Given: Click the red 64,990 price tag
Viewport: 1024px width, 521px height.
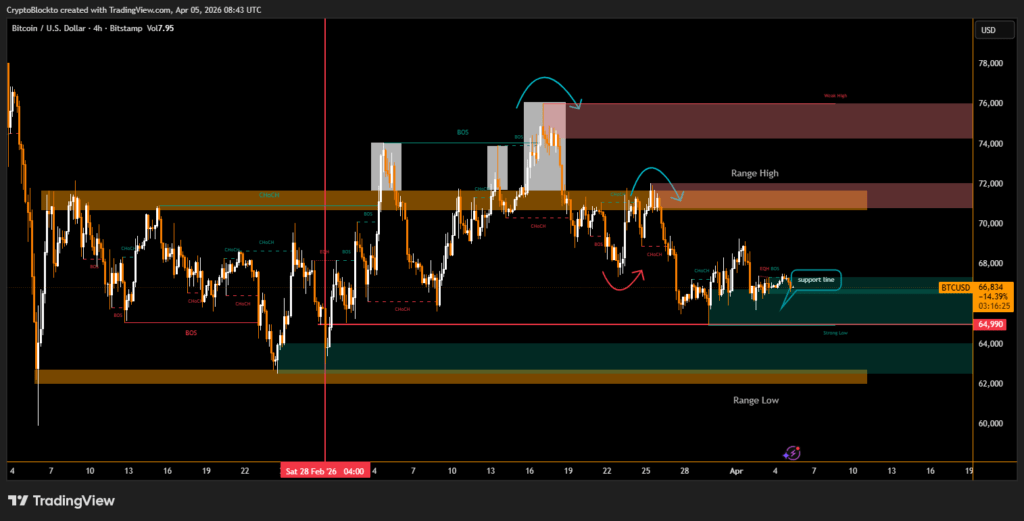Looking at the screenshot, I should 990,325.
